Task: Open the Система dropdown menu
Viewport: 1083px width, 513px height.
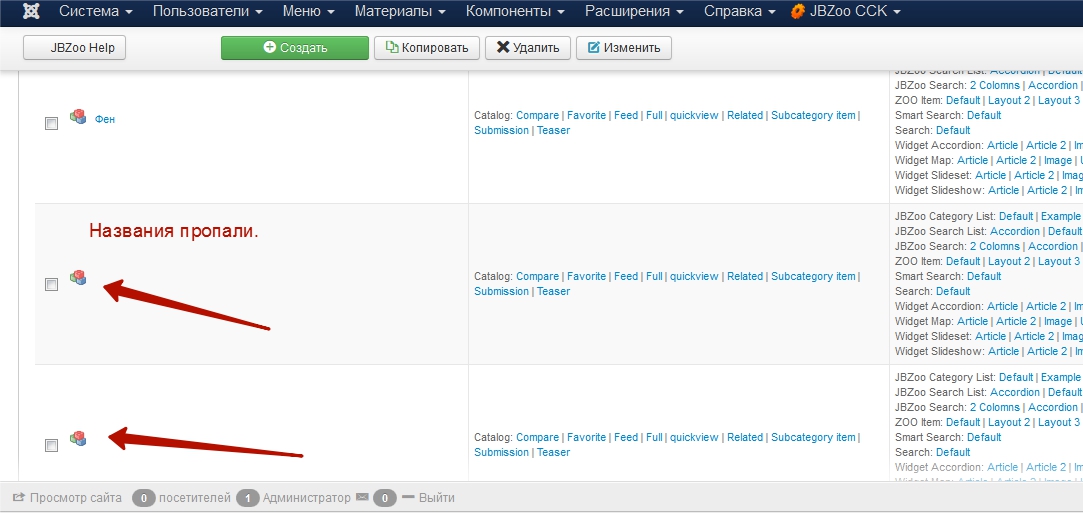Action: (95, 12)
